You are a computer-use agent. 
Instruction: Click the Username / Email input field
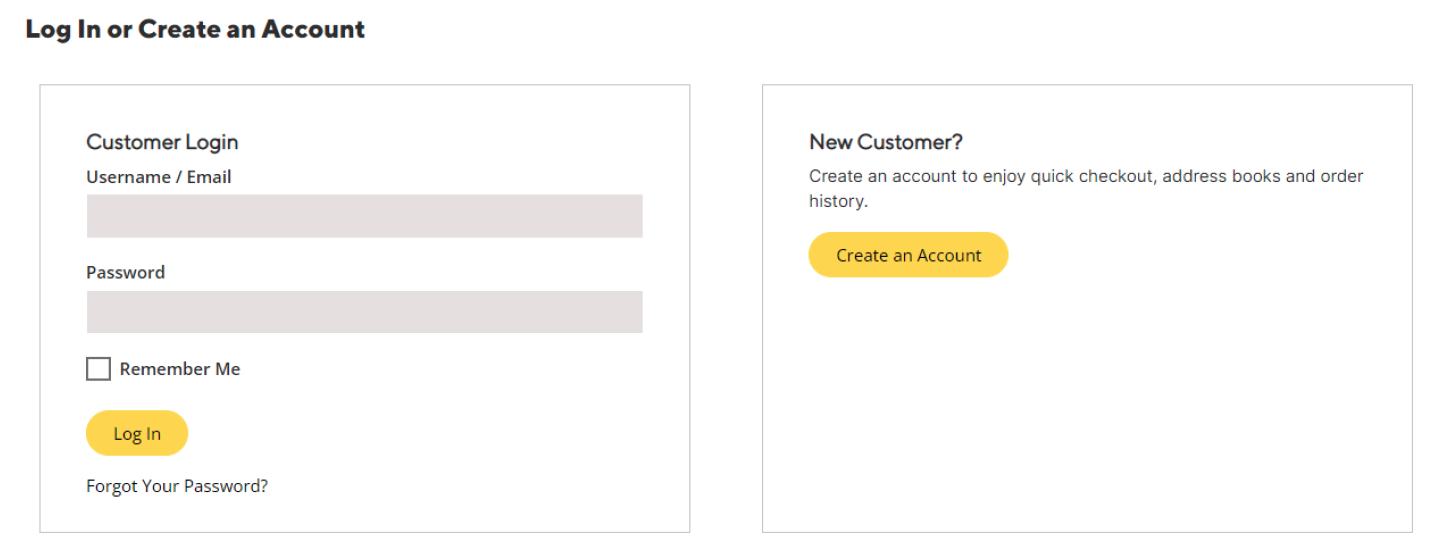pyautogui.click(x=364, y=216)
